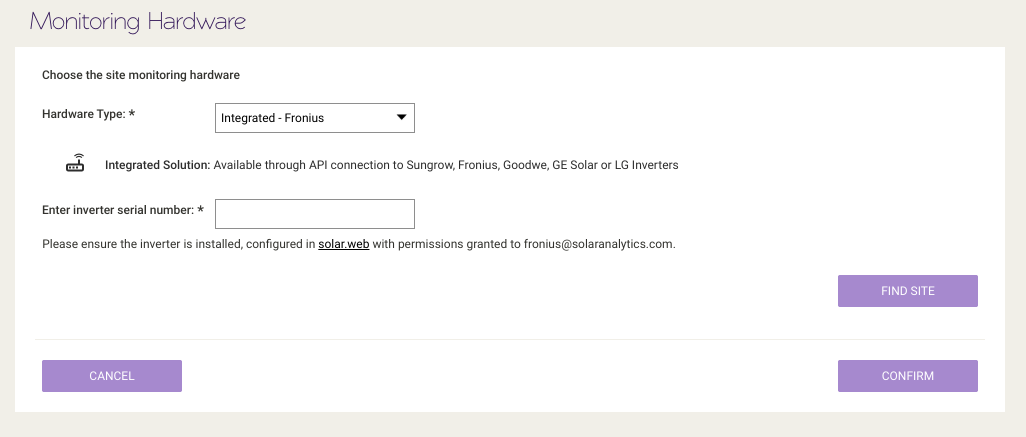Click 'Choose the site monitoring hardware' text
Viewport: 1026px width, 437px height.
coord(141,75)
